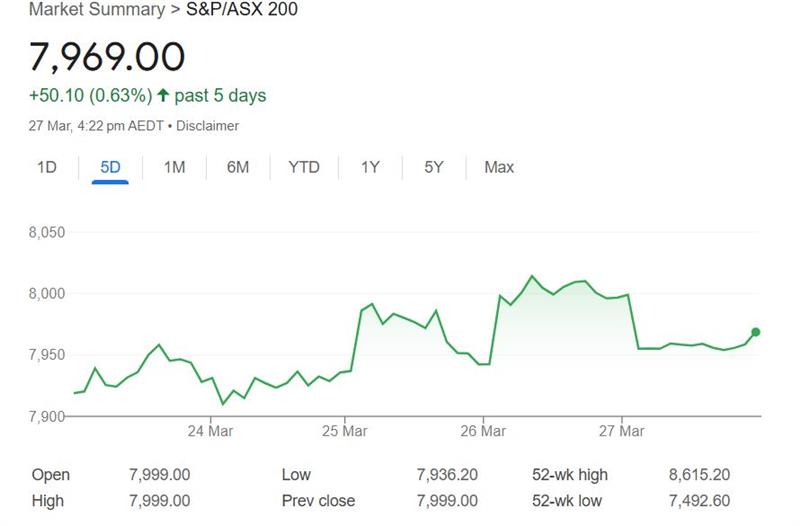Viewport: 800px width, 526px height.
Task: Click the S&P/ASX 200 index title
Action: point(242,9)
